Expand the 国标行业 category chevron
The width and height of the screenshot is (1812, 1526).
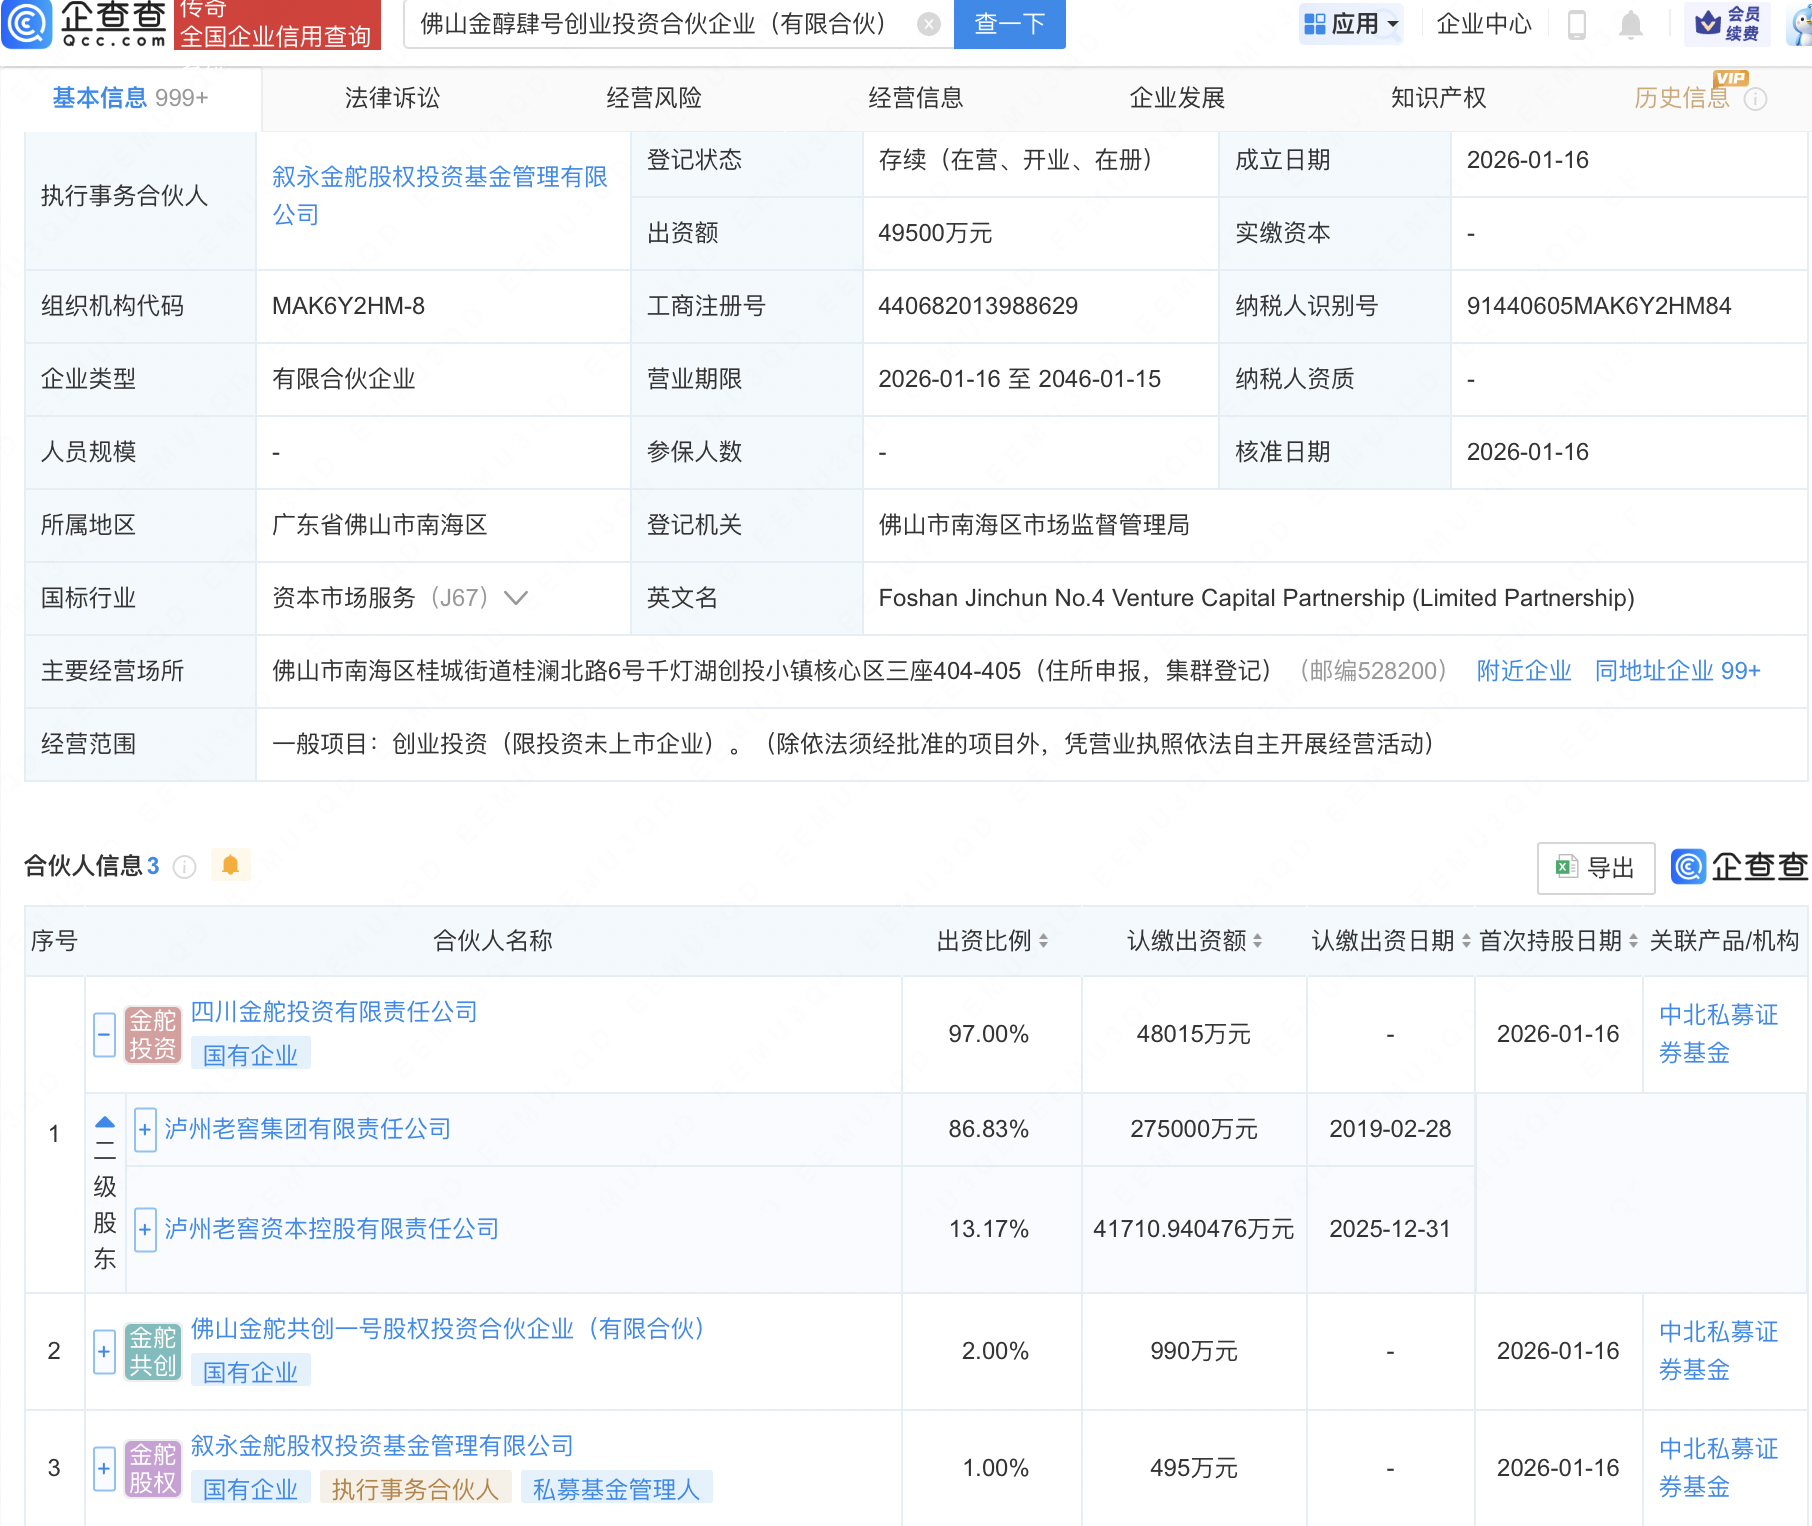coord(516,598)
